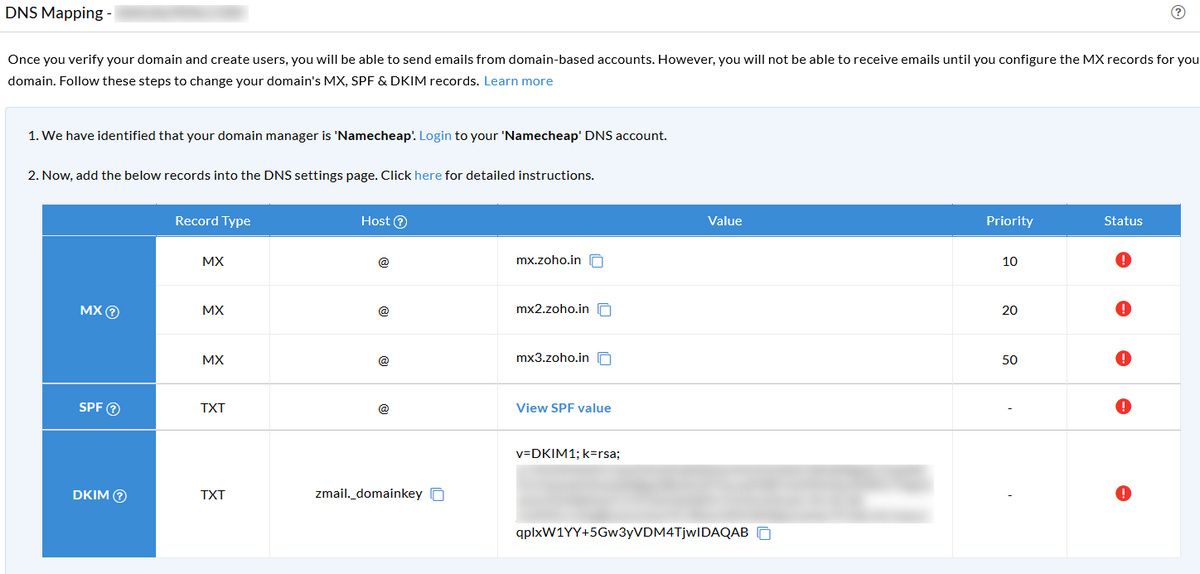Click TXT record type in SPF row
Viewport: 1200px width, 574px height.
[213, 408]
